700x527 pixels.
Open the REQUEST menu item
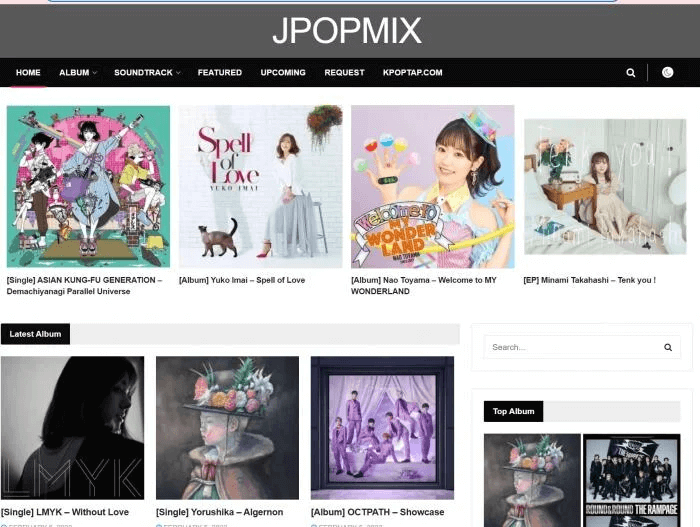point(344,72)
